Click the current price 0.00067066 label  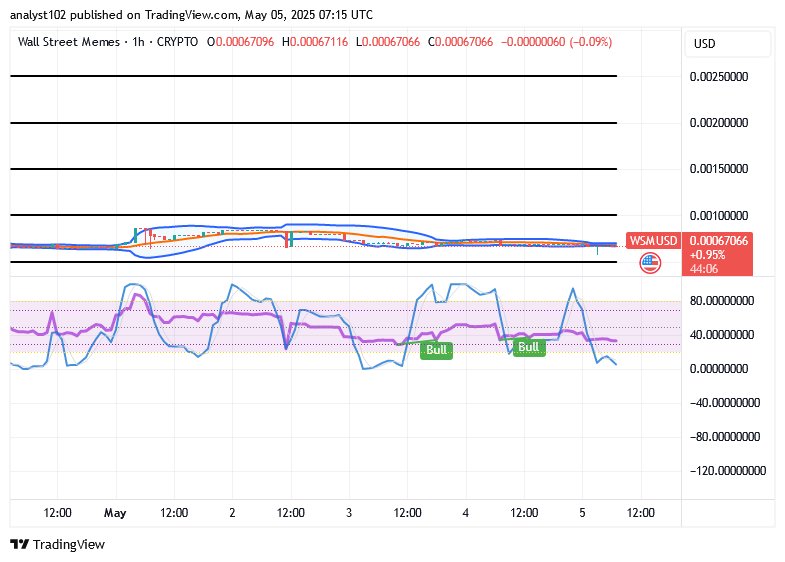click(x=719, y=241)
